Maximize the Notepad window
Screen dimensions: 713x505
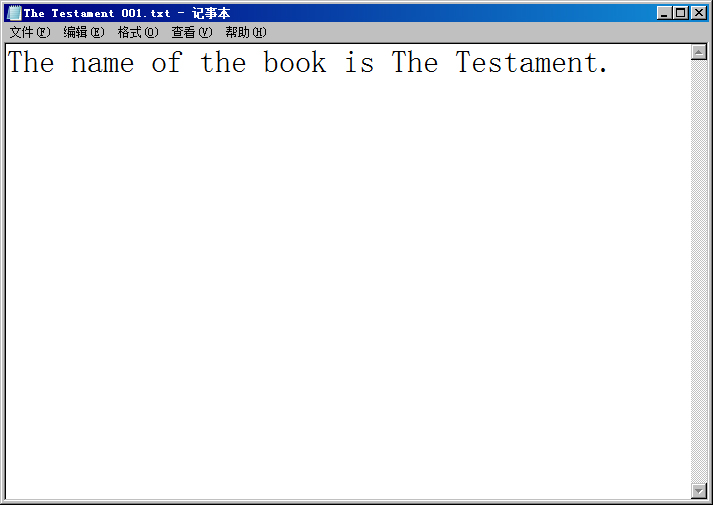click(x=681, y=13)
